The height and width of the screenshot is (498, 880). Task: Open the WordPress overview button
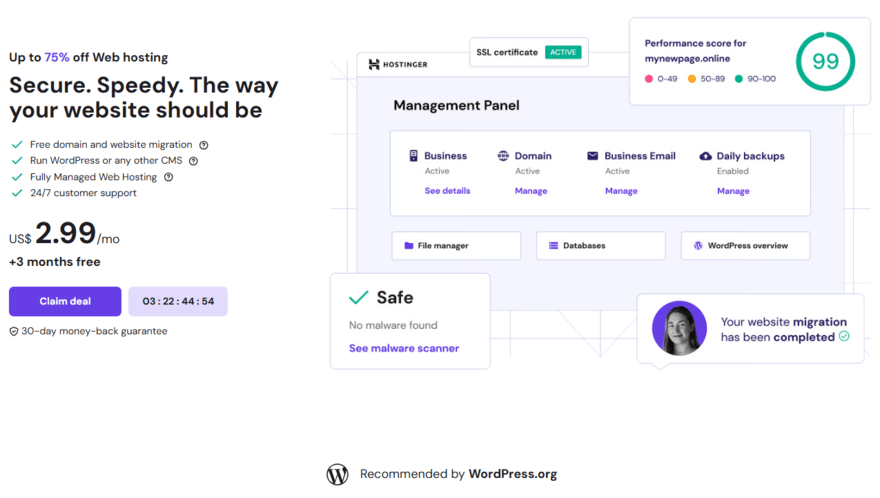(x=745, y=245)
